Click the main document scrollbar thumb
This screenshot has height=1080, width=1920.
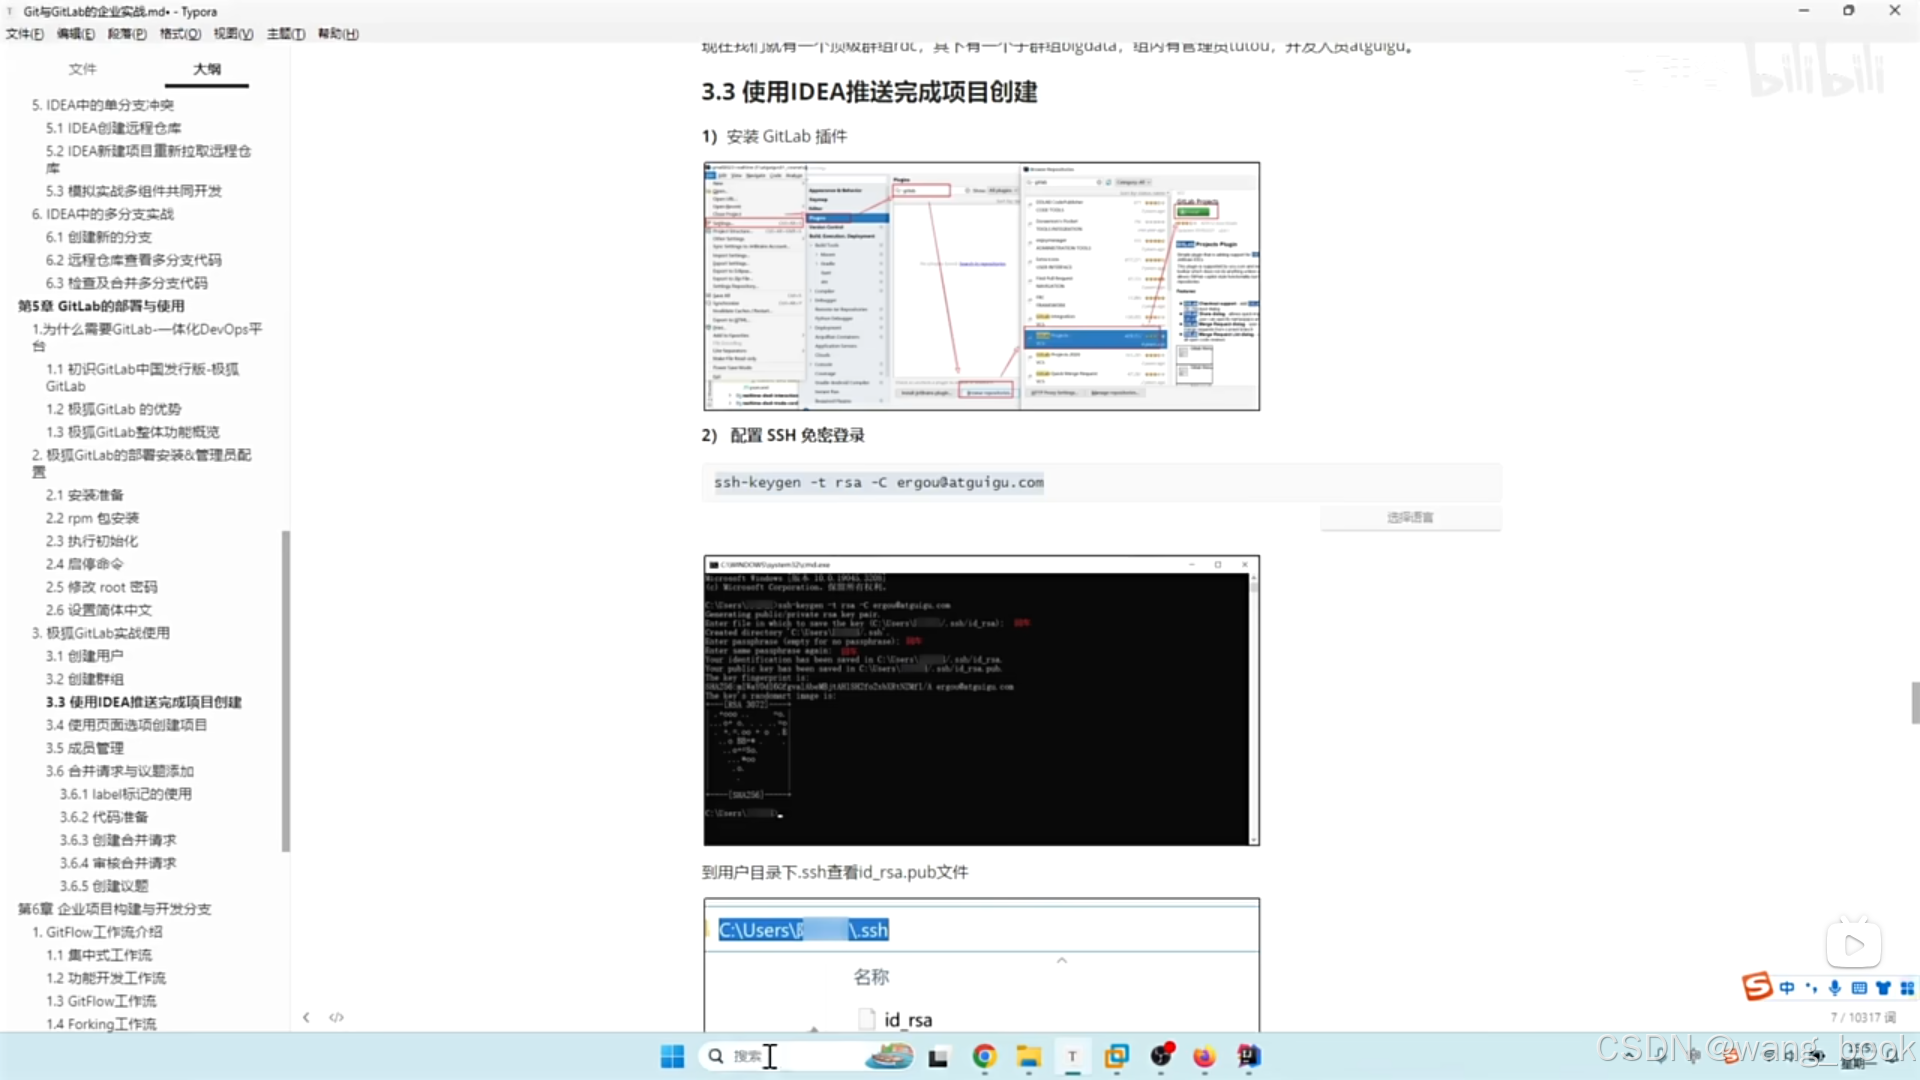(x=1914, y=702)
